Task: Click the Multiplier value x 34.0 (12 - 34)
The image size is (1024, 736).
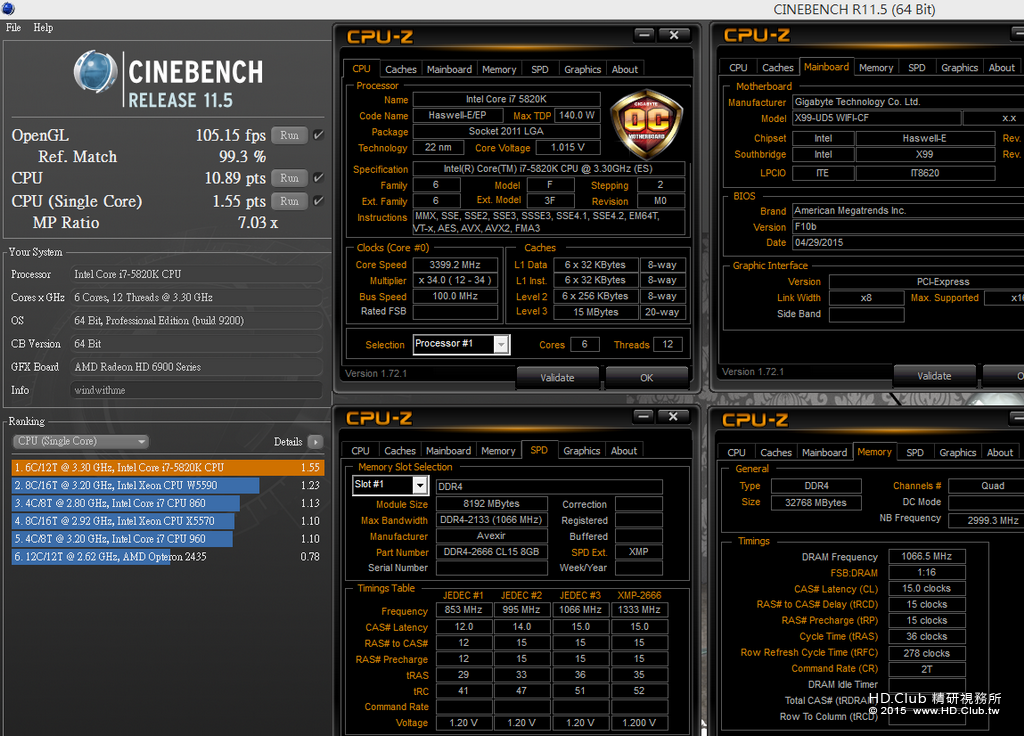Action: [x=455, y=280]
